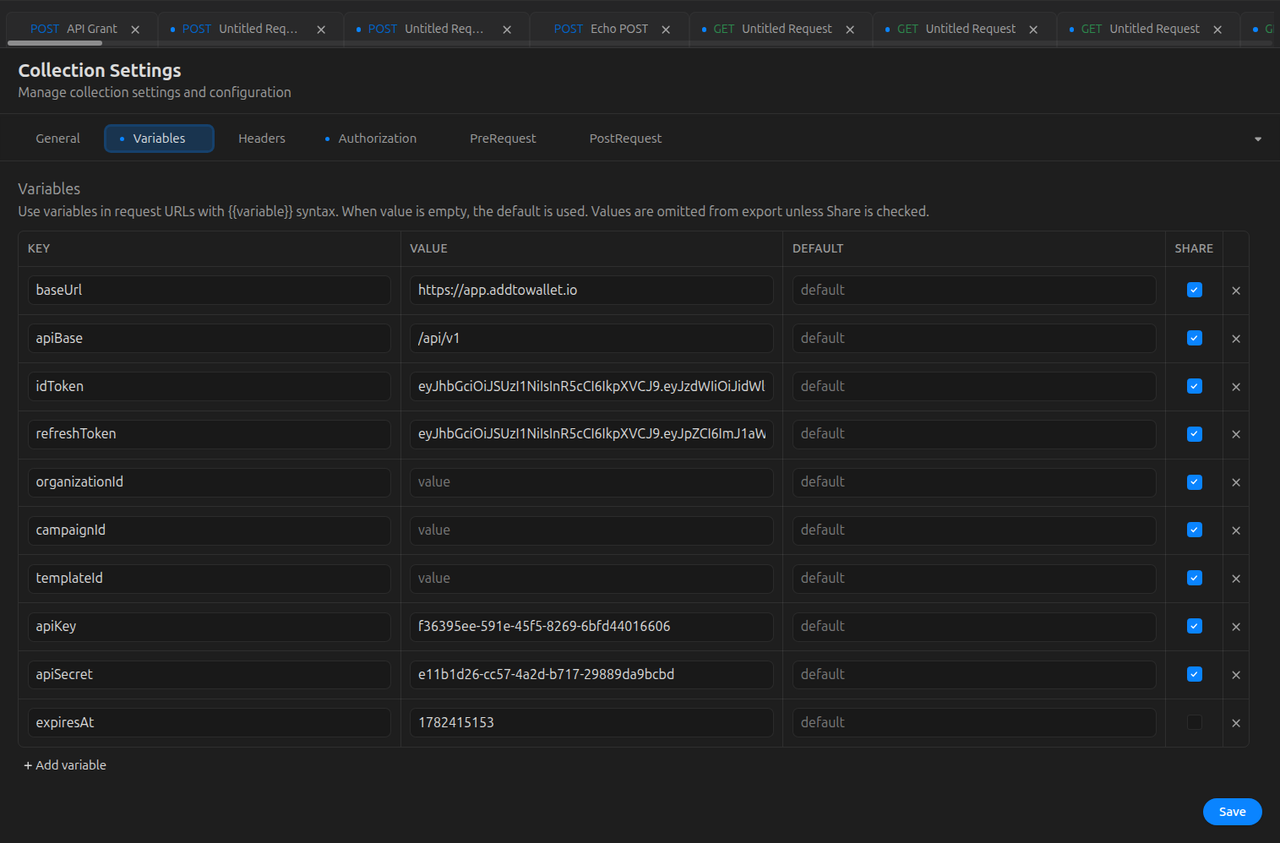
Task: Click the SHARE column header
Action: pos(1194,249)
